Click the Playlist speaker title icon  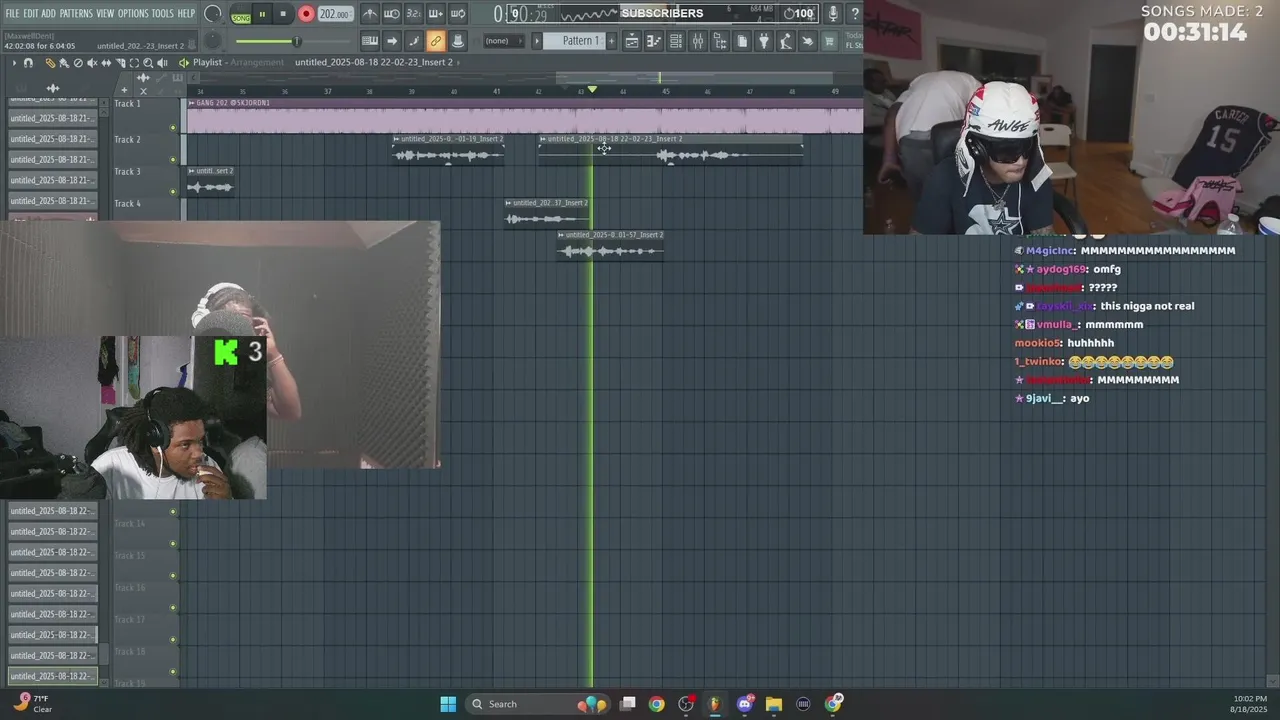(x=184, y=62)
